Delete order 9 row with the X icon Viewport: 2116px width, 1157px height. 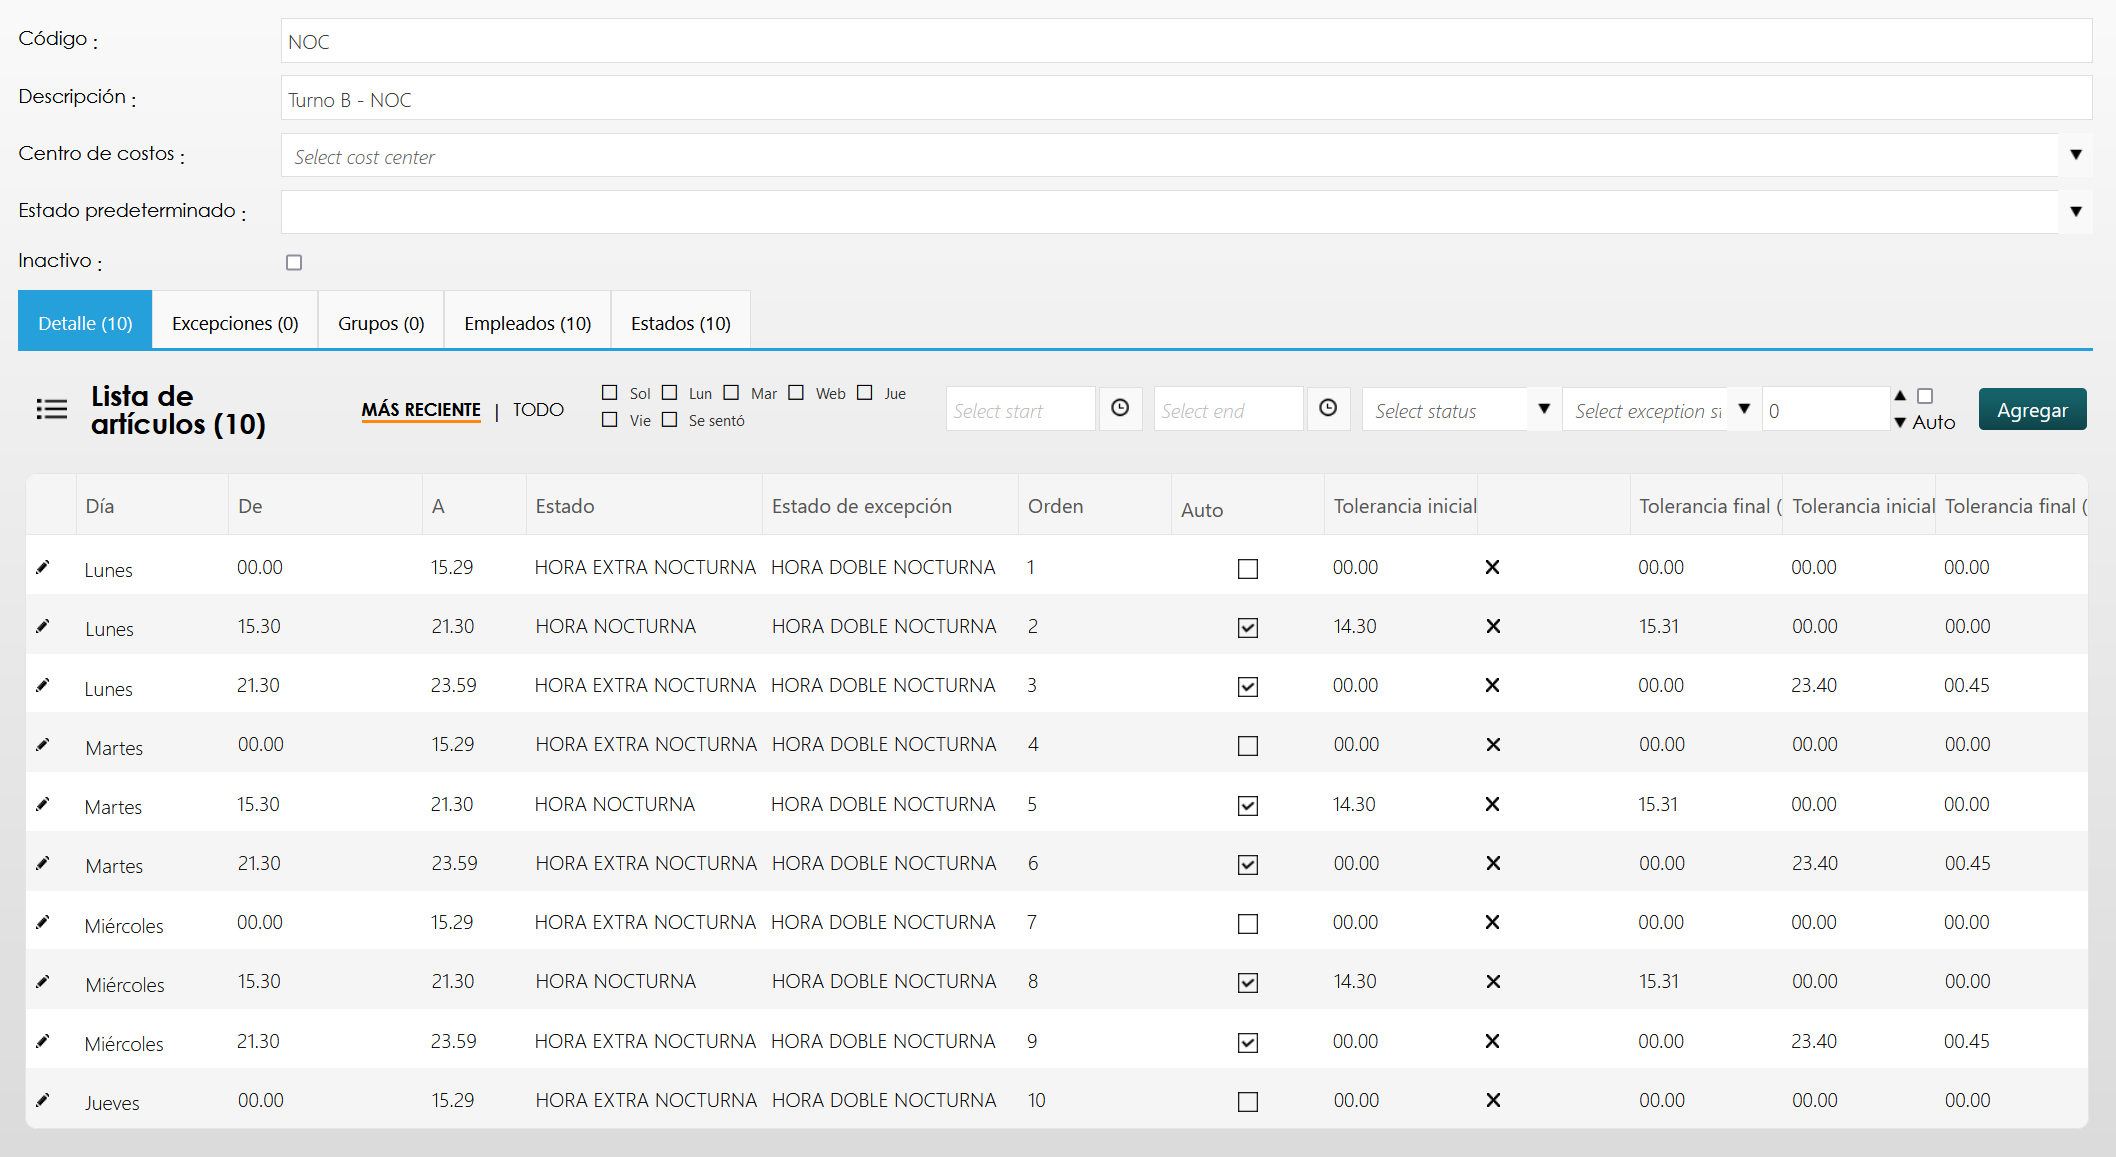click(x=1492, y=1041)
